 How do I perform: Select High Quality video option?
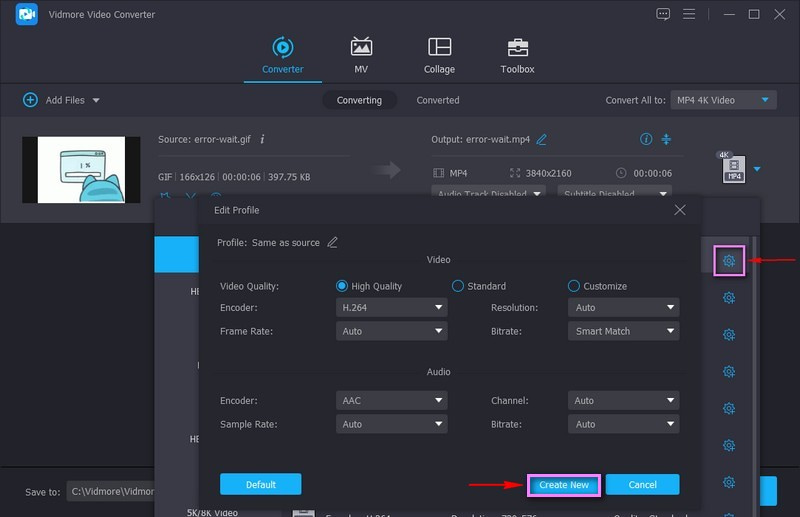pos(343,286)
